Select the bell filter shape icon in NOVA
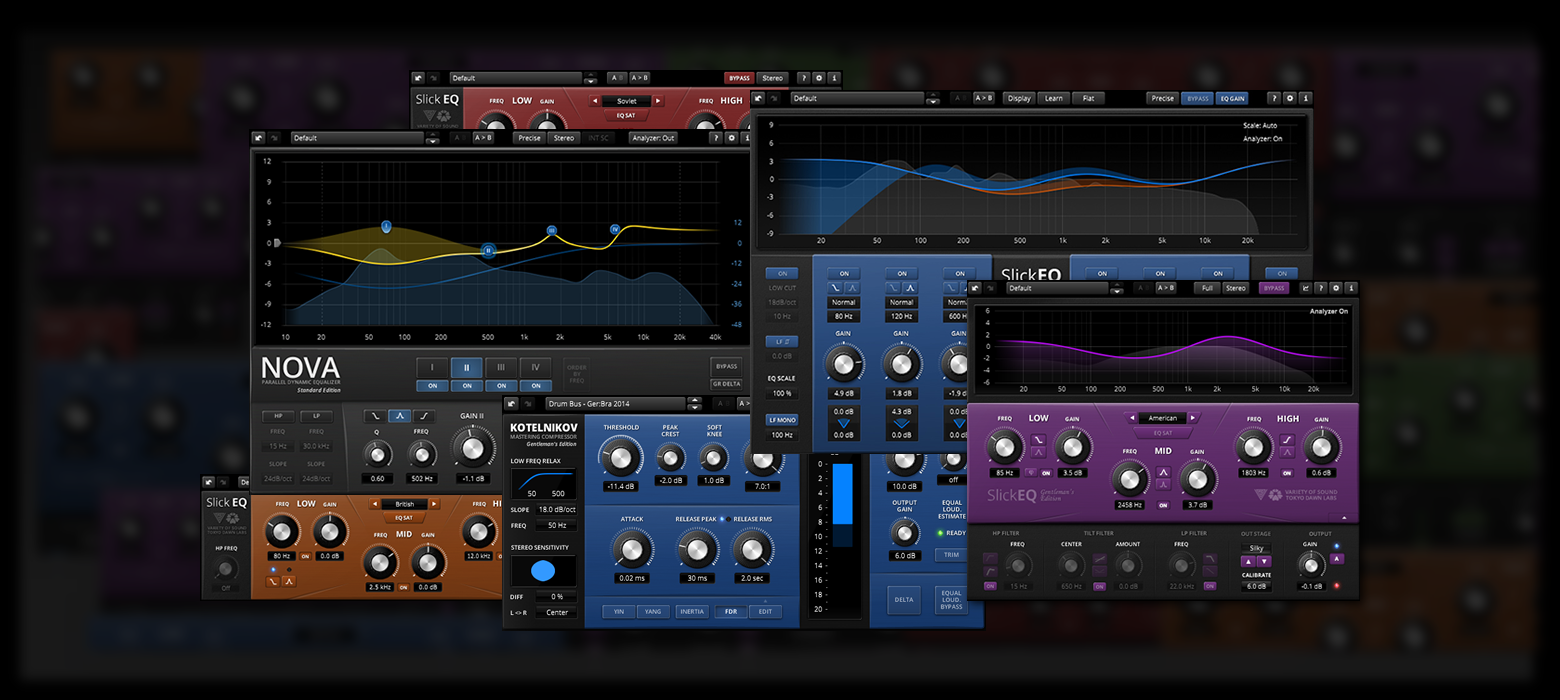Image resolution: width=1560 pixels, height=700 pixels. [x=400, y=416]
